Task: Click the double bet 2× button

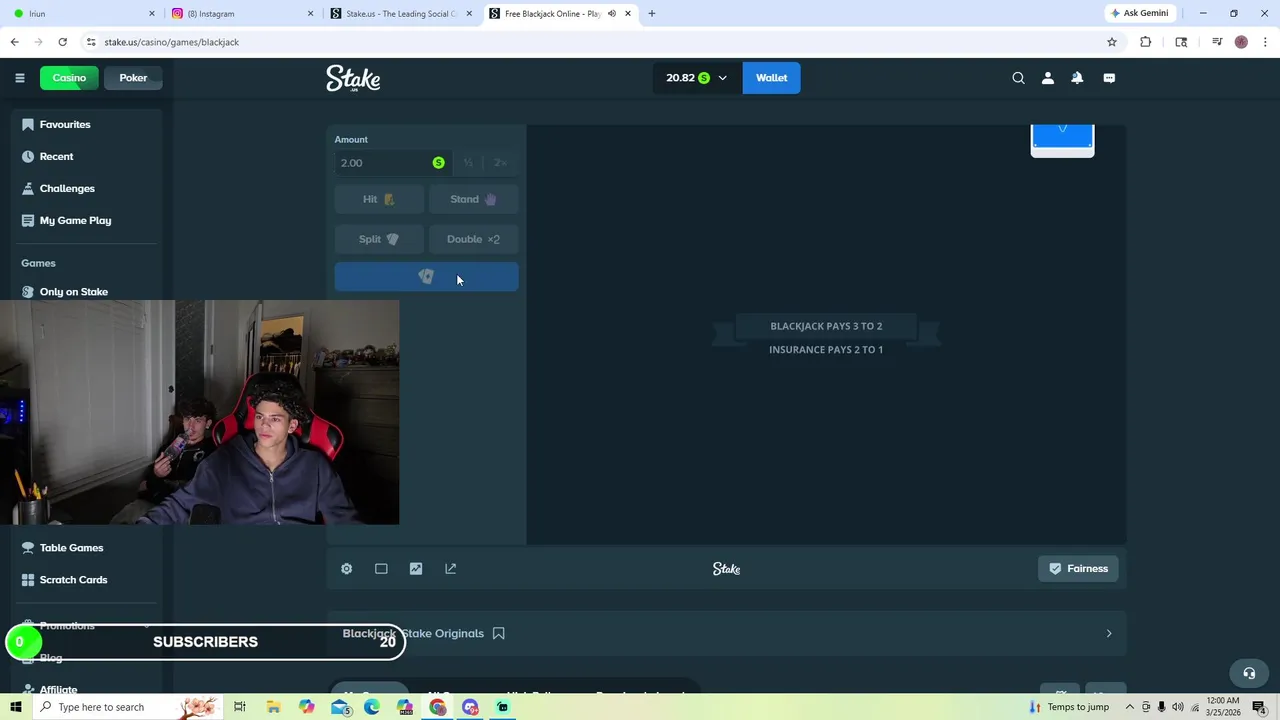Action: pyautogui.click(x=500, y=163)
